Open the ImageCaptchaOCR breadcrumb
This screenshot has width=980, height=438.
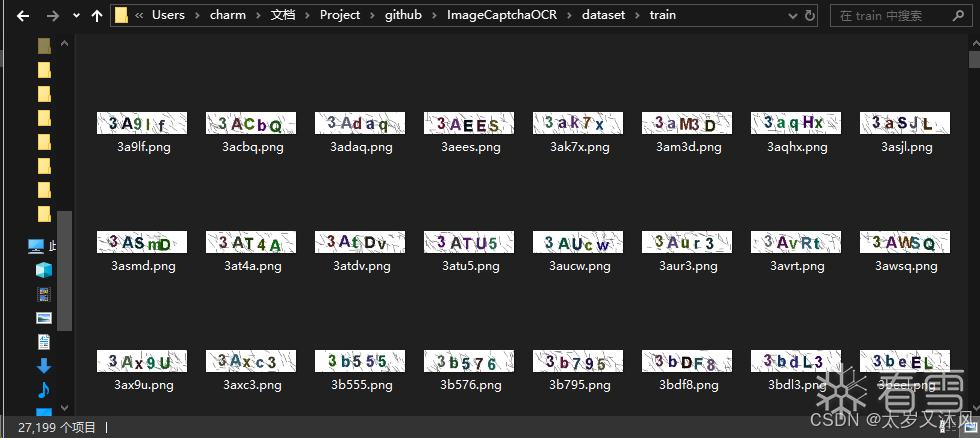(x=502, y=15)
